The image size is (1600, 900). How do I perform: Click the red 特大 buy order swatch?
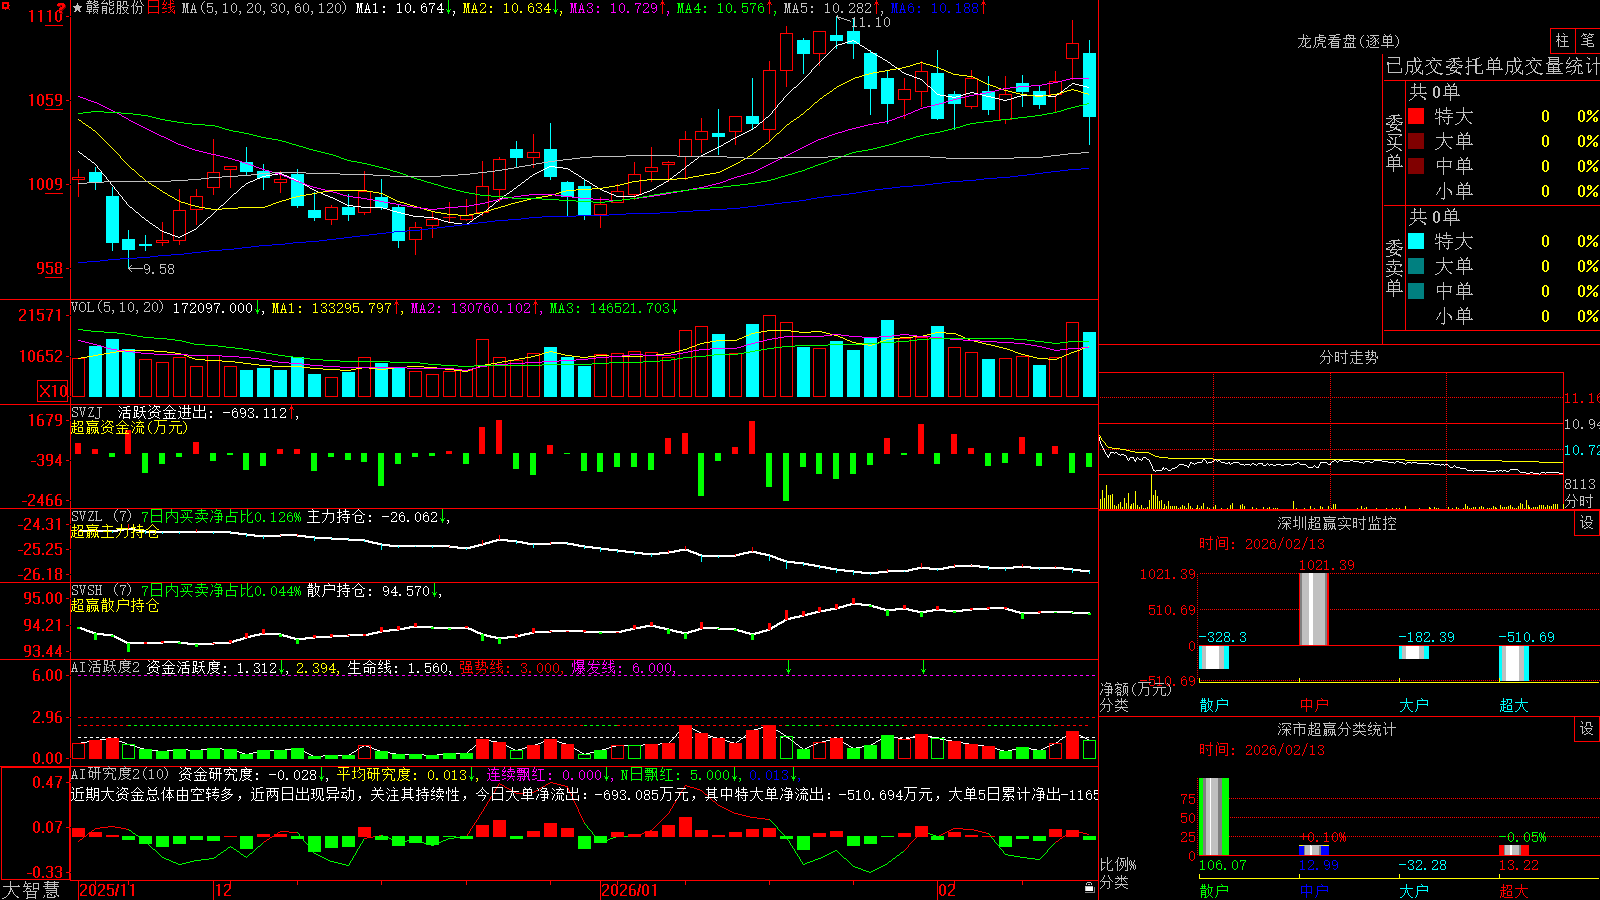(x=1416, y=116)
